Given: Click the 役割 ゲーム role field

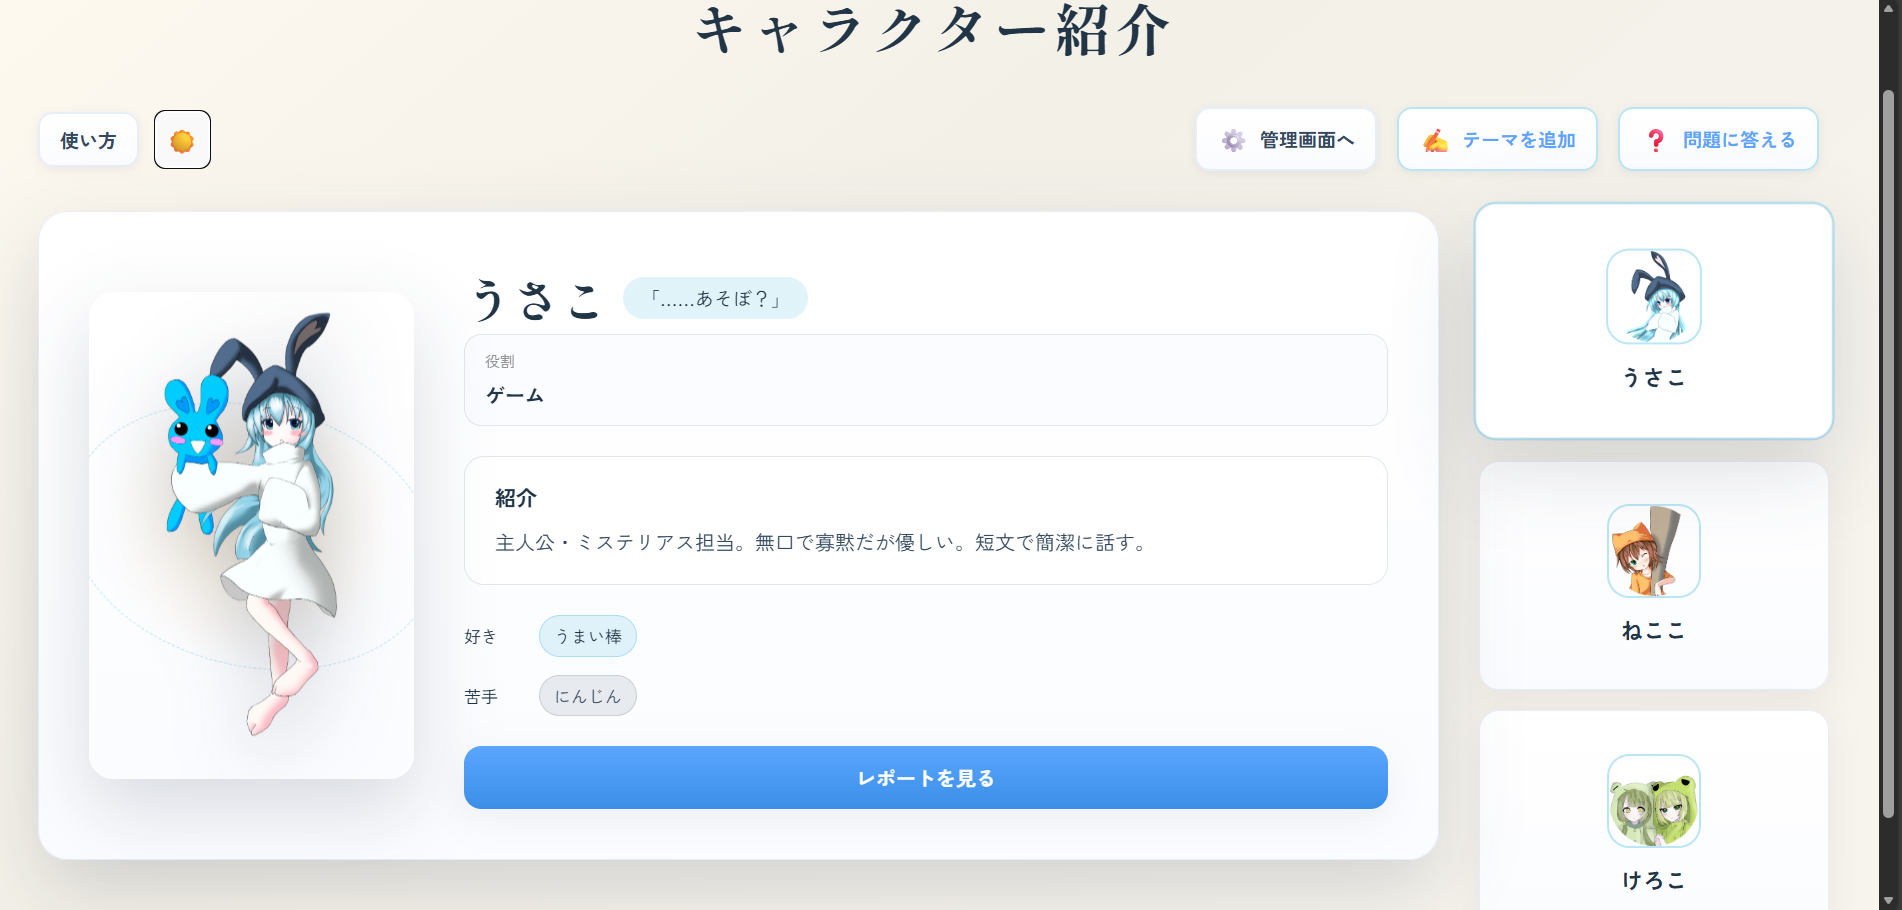Looking at the screenshot, I should (x=925, y=380).
